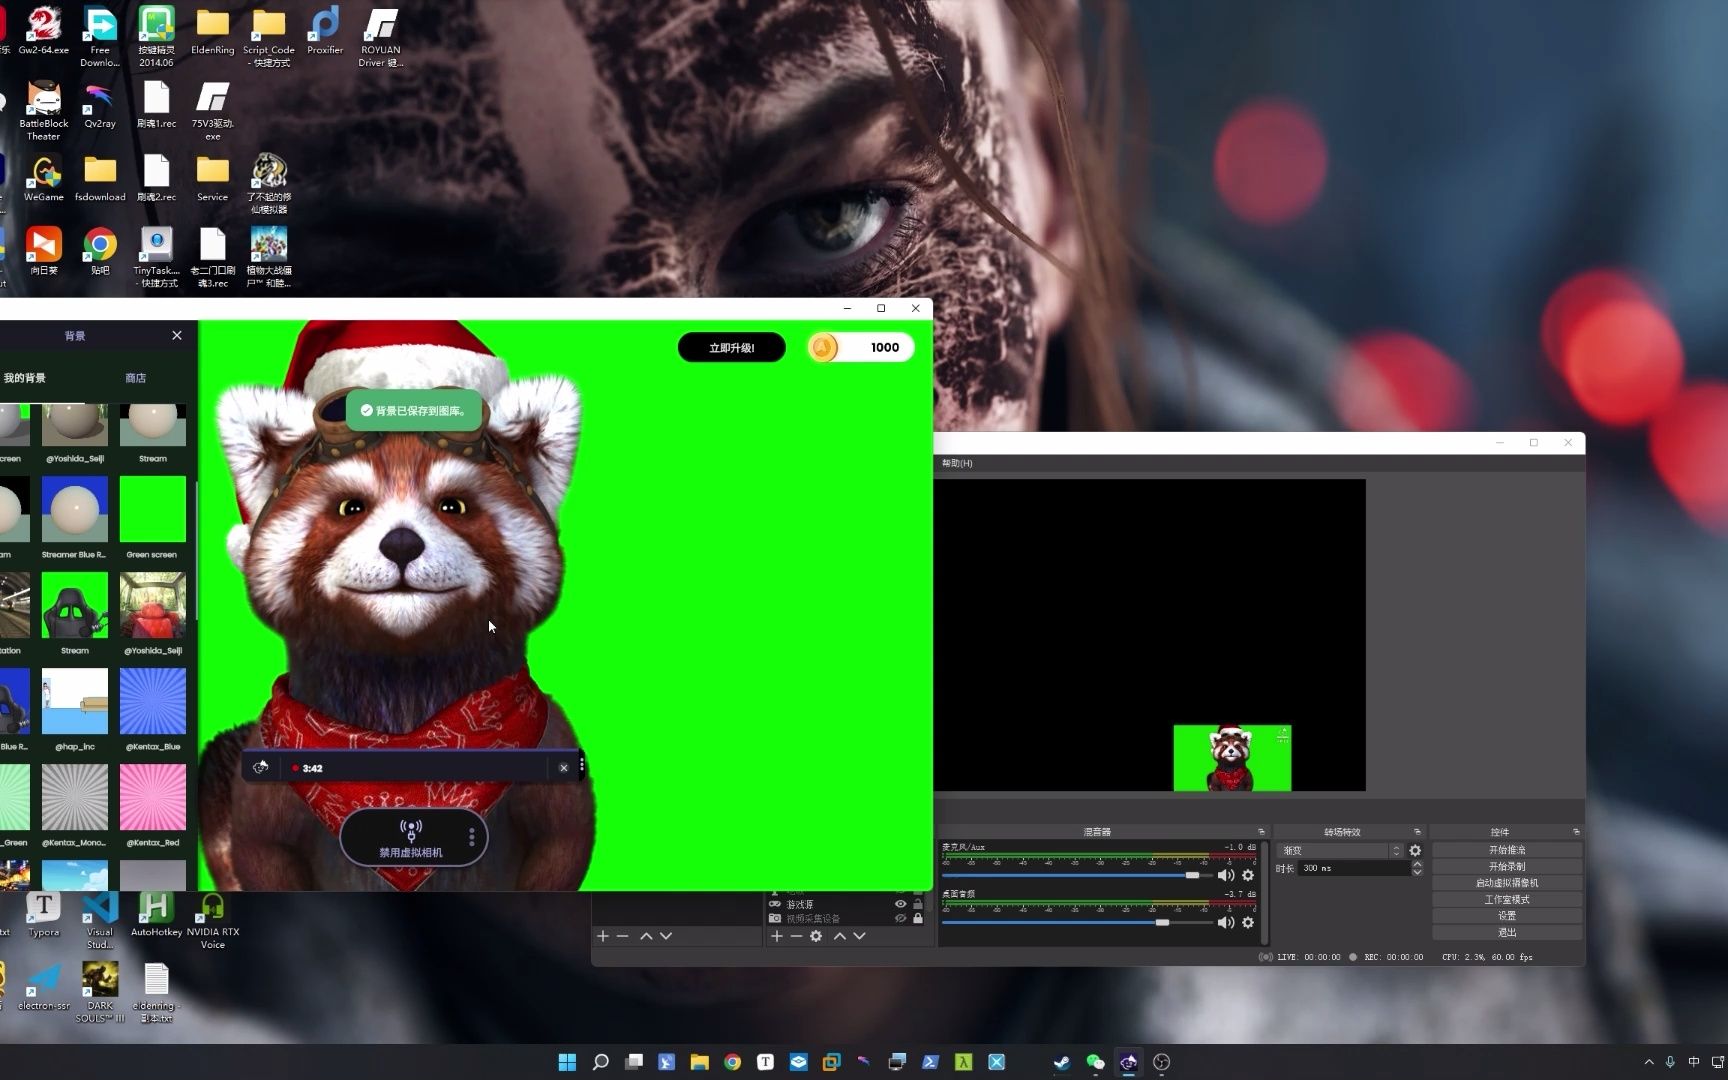
Task: Select the Green screen background thumbnail
Action: (152, 508)
